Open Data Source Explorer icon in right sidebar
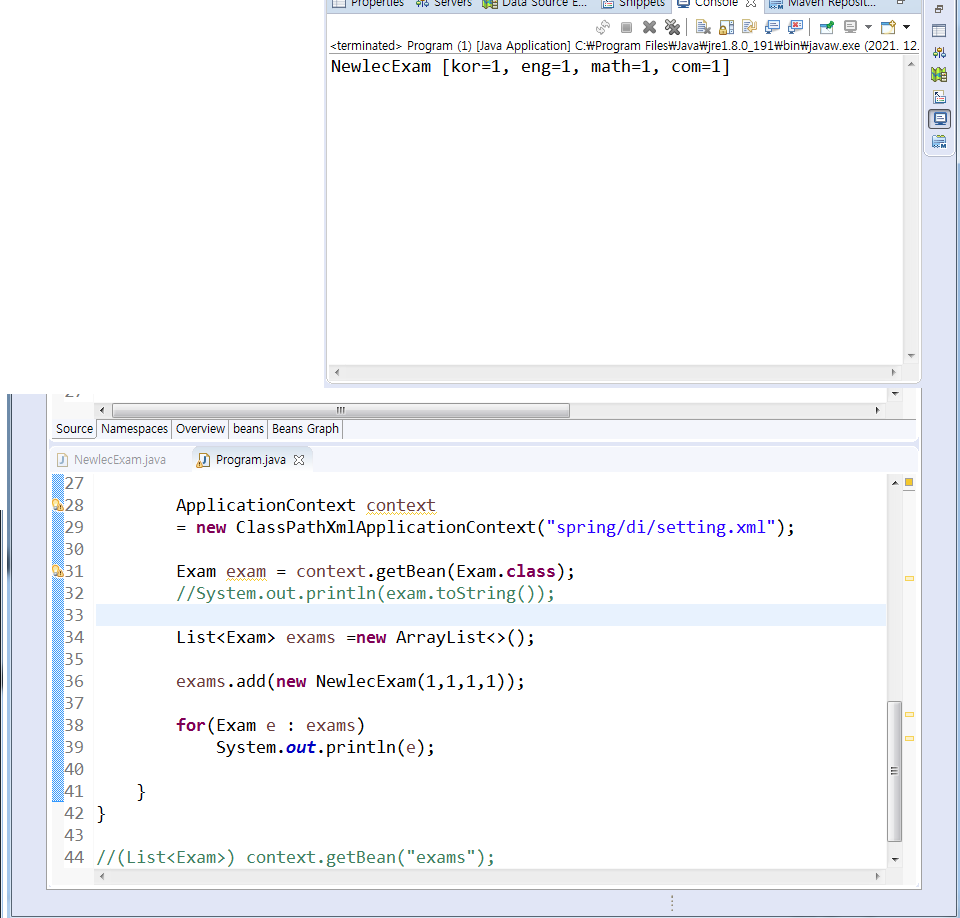The image size is (960, 918). click(x=939, y=75)
